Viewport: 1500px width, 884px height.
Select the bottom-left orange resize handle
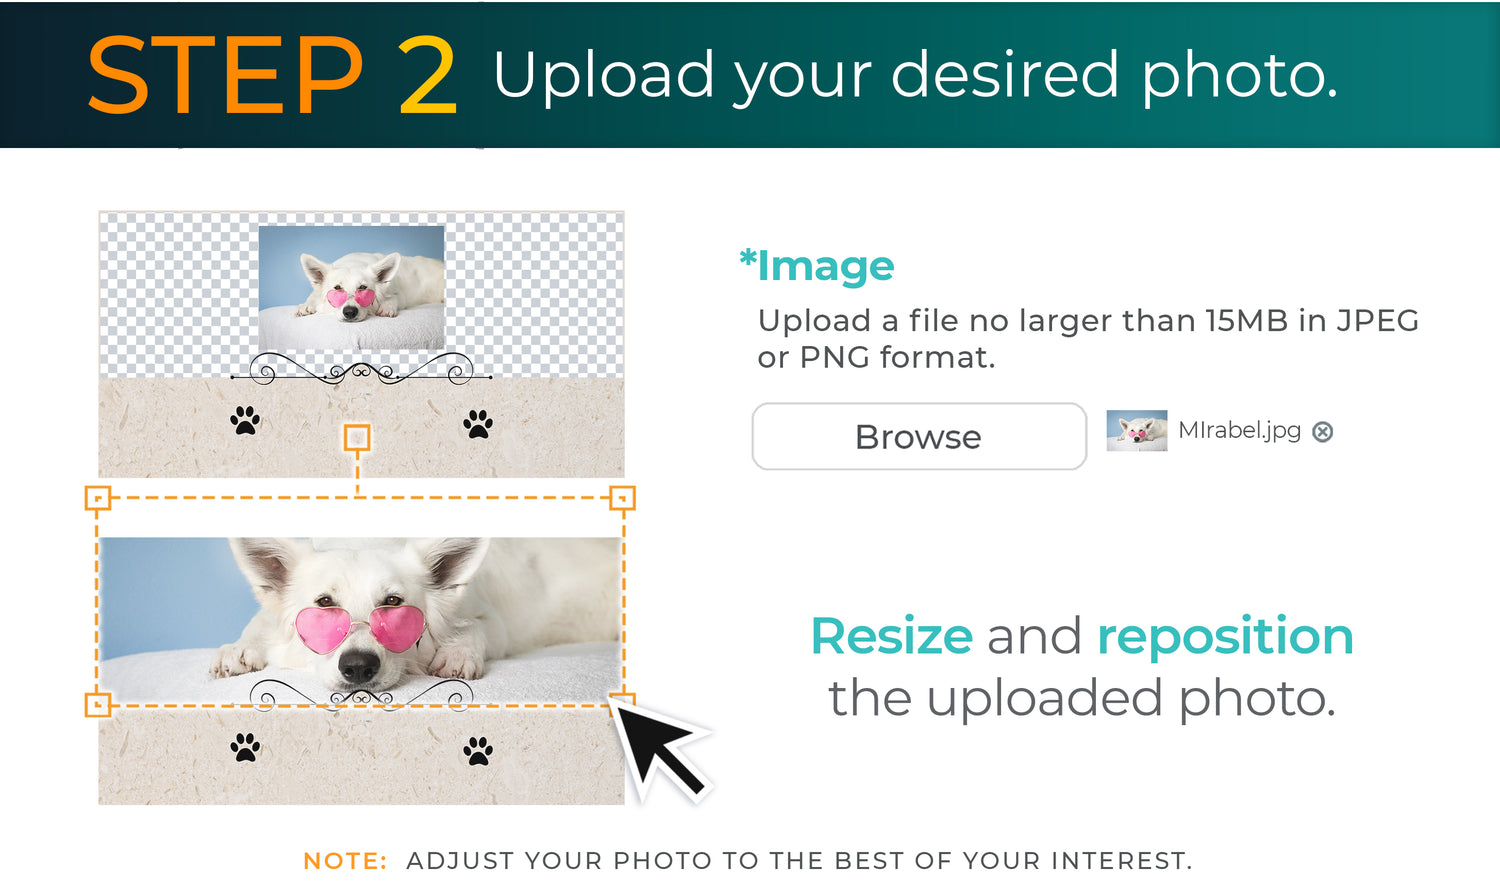click(x=97, y=704)
